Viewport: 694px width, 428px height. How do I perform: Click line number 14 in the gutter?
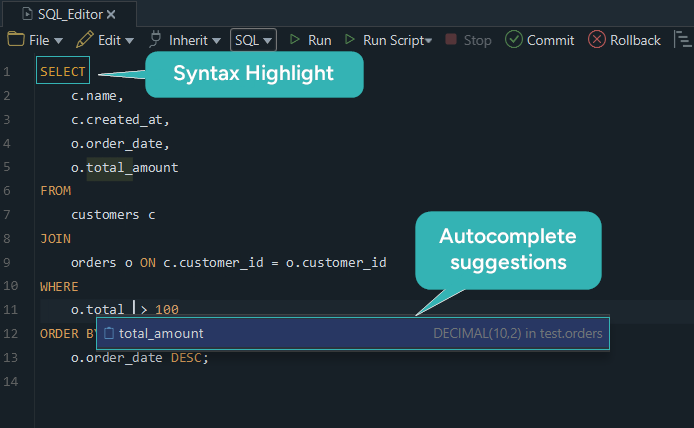point(11,382)
